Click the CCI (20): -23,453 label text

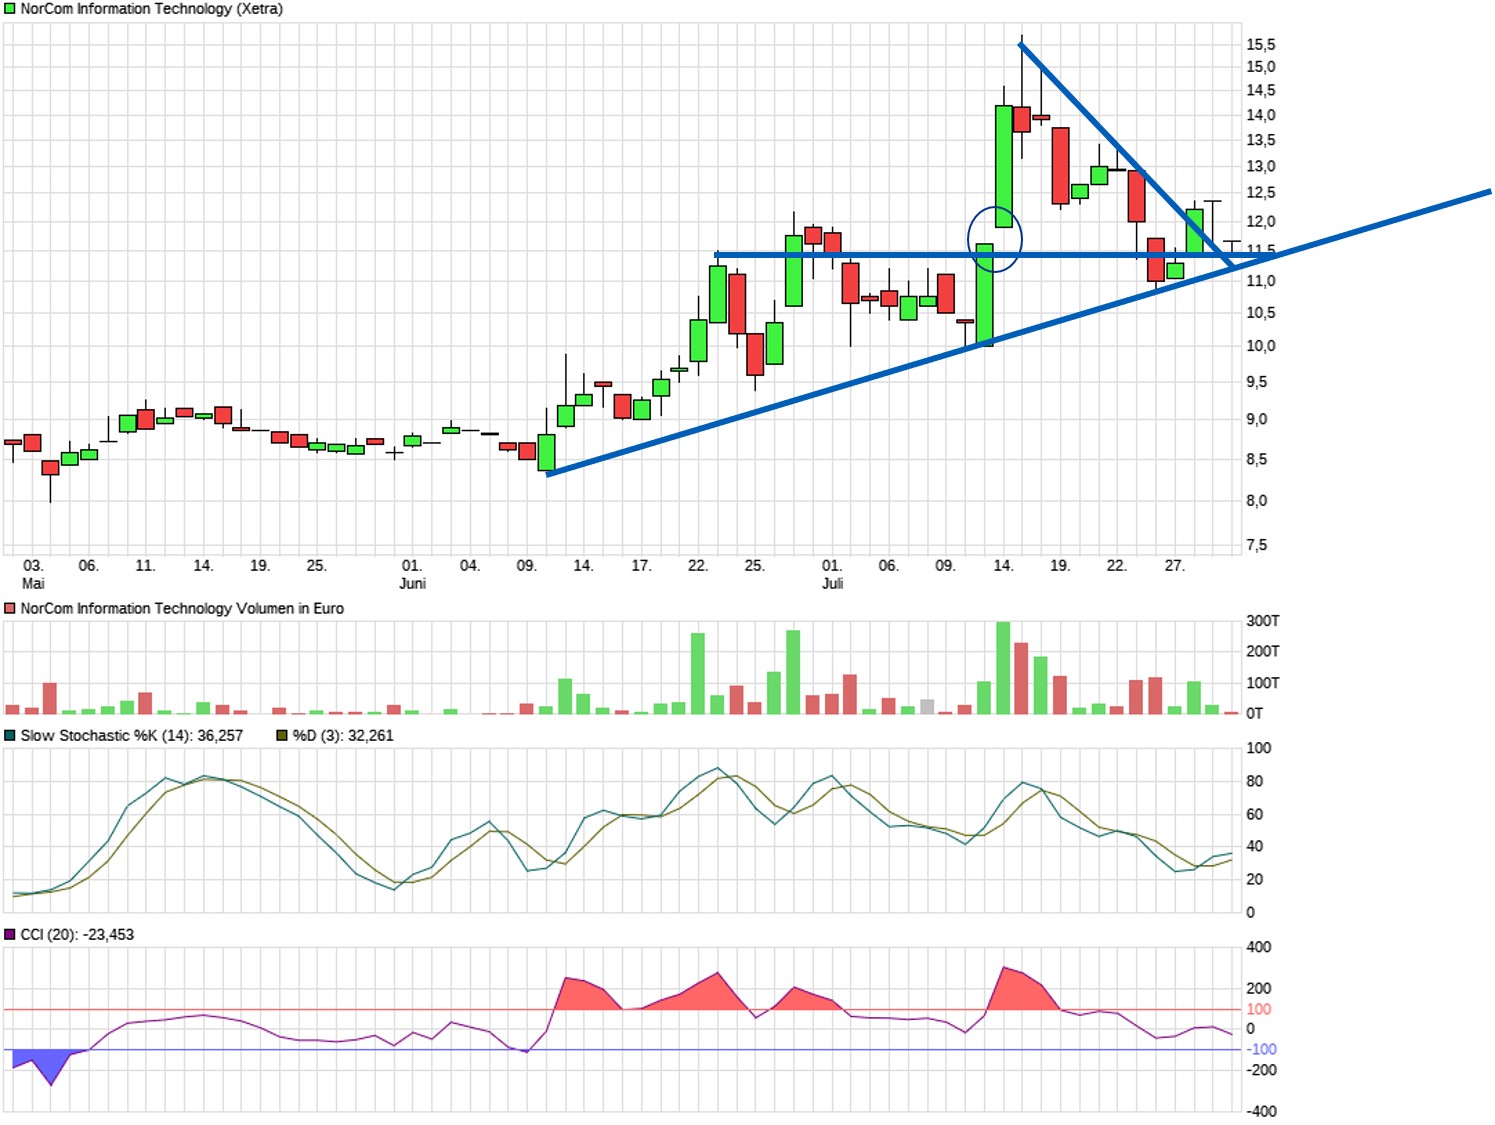77,934
